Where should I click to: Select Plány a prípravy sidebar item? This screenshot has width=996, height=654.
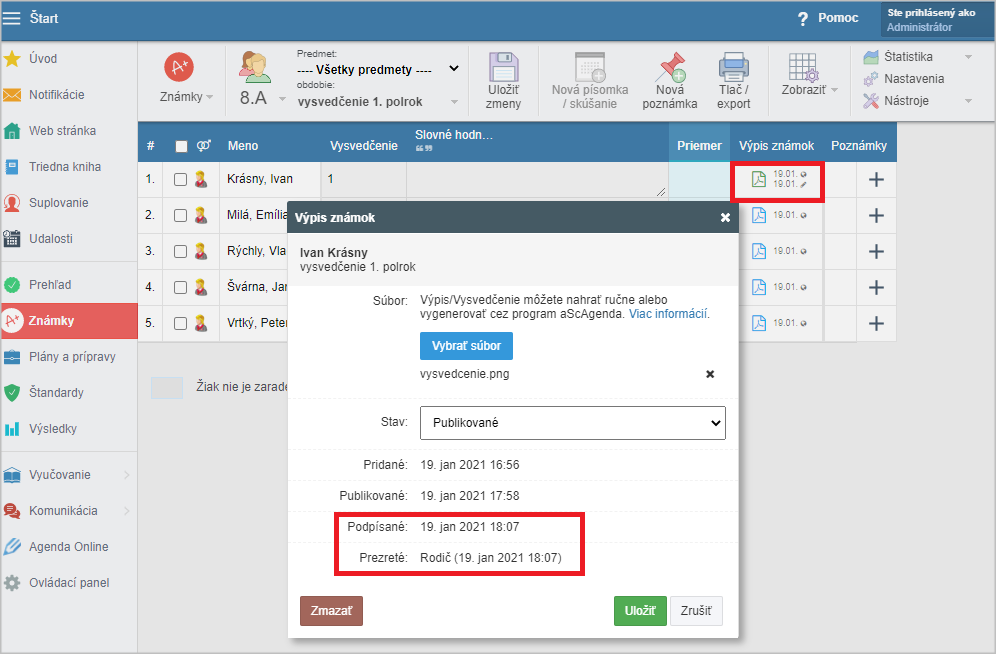pos(72,357)
